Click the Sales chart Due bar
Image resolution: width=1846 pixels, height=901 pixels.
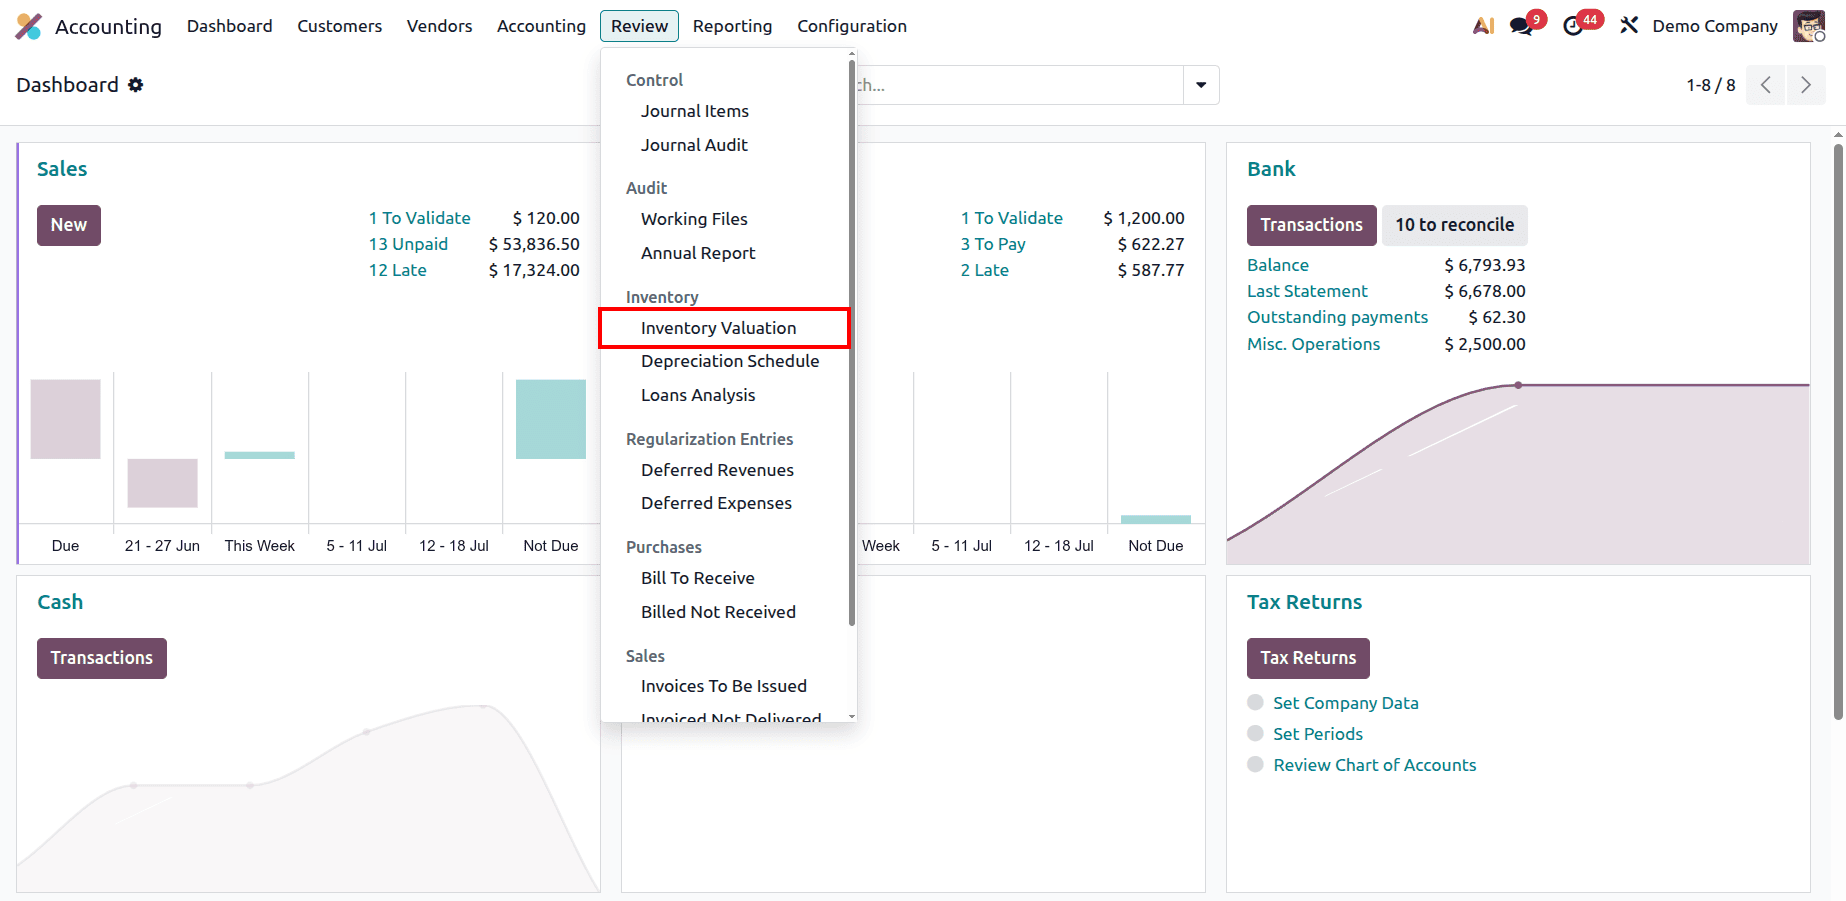tap(65, 419)
